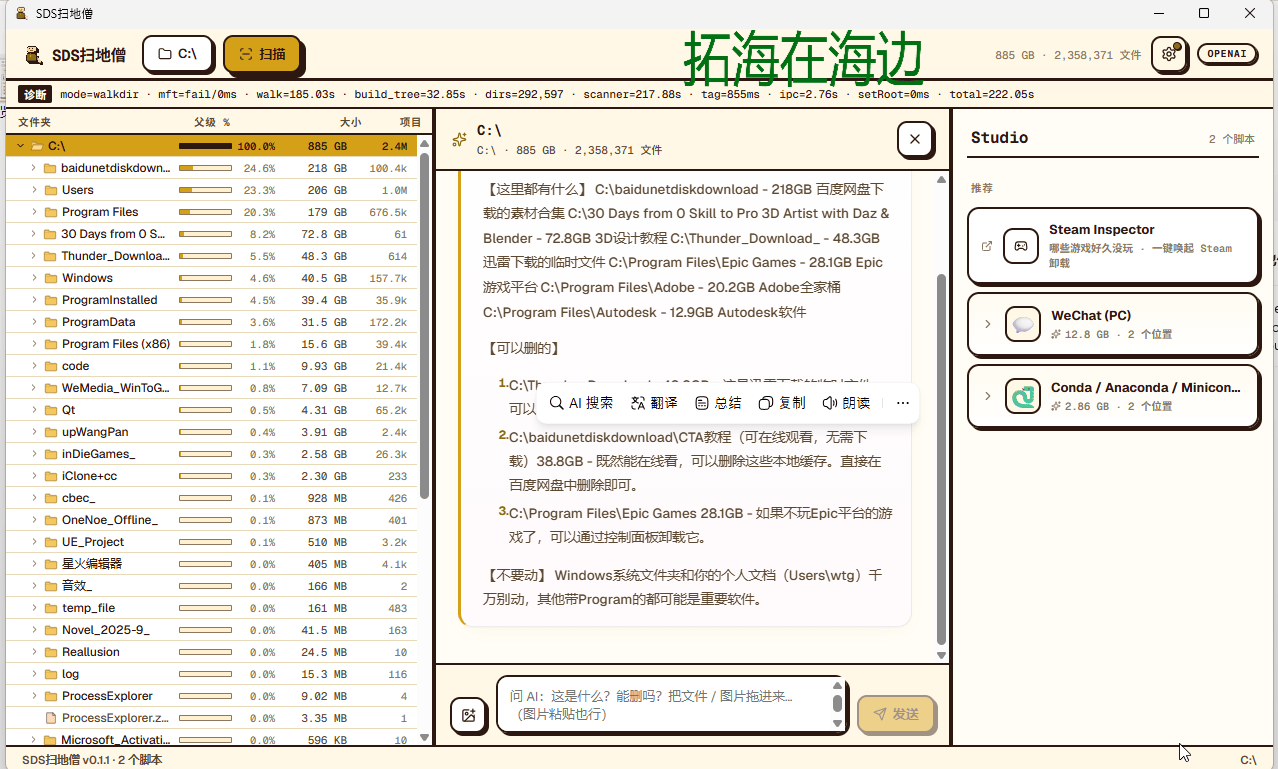
Task: Click the input box scroll up arrow
Action: pyautogui.click(x=837, y=685)
